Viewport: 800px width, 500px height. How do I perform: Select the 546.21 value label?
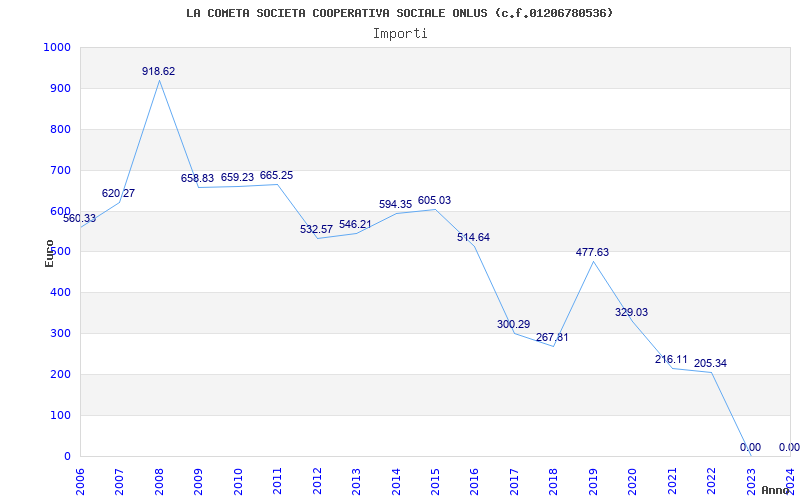point(356,224)
